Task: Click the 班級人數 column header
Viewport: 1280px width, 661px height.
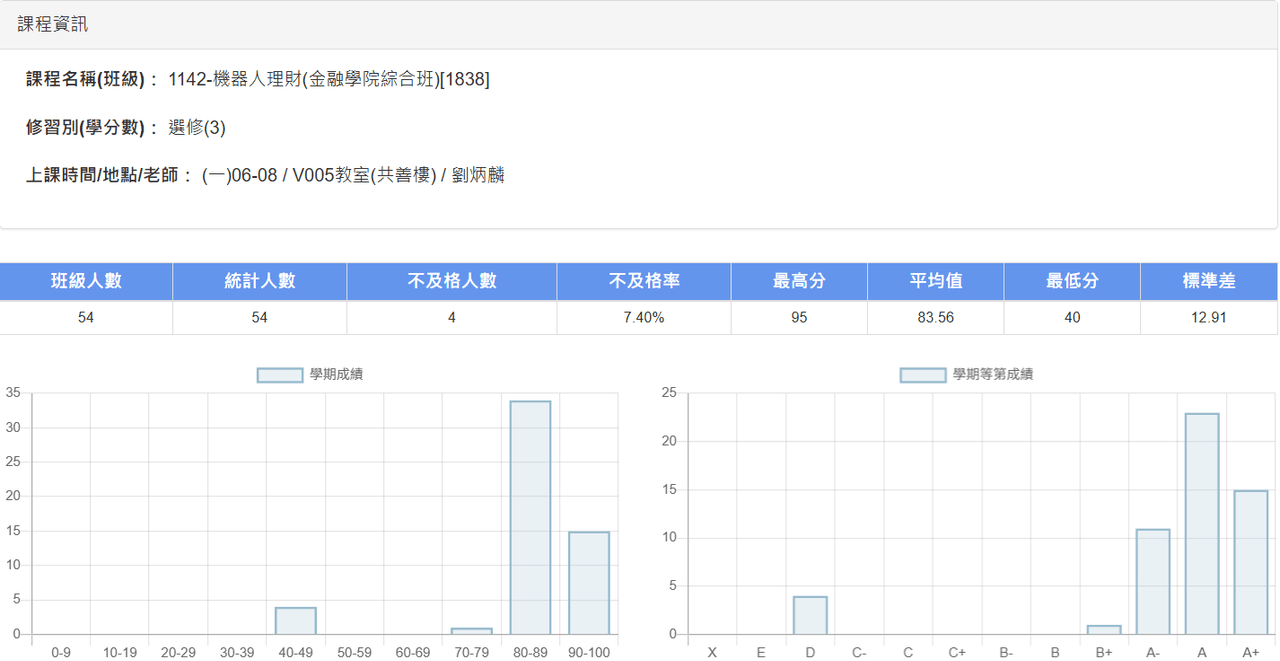Action: [86, 281]
